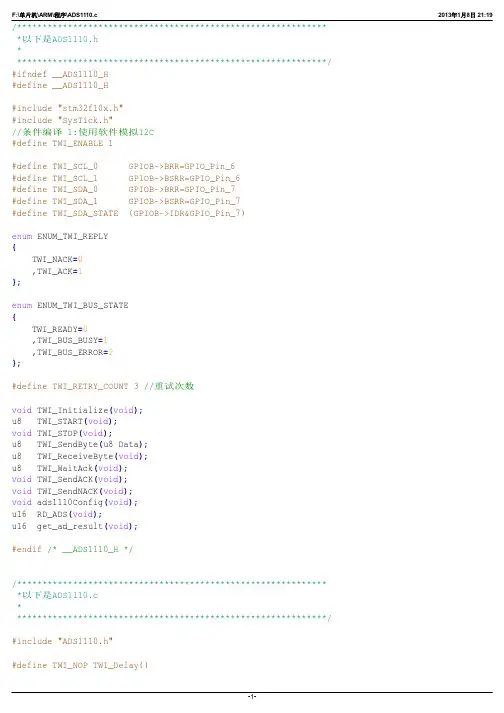The image size is (504, 713).
Task: Click the get_ad_result function prototype
Action: tap(75, 526)
